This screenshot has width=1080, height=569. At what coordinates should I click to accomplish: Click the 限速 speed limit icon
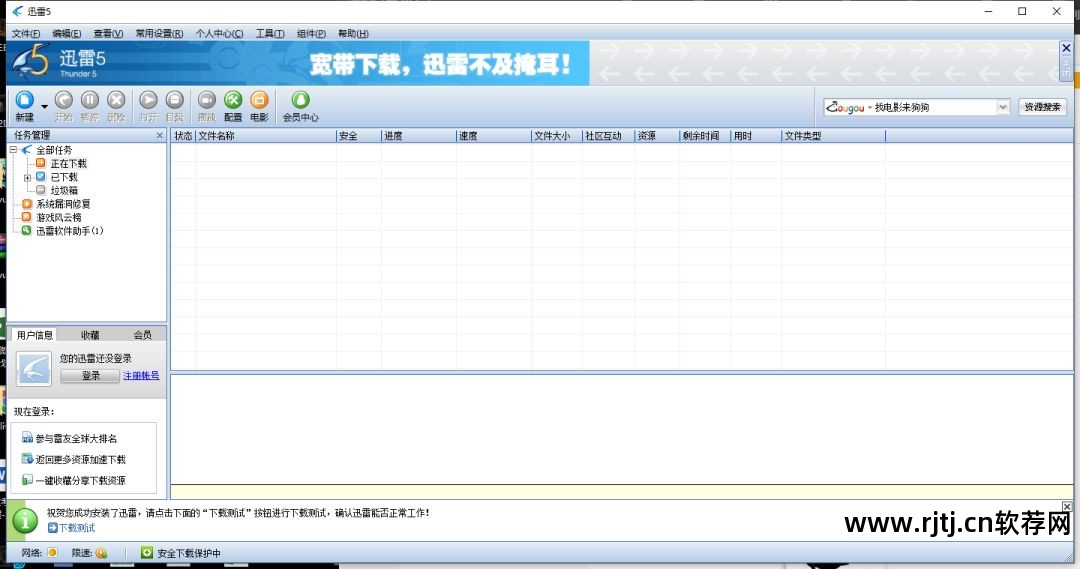pyautogui.click(x=101, y=552)
